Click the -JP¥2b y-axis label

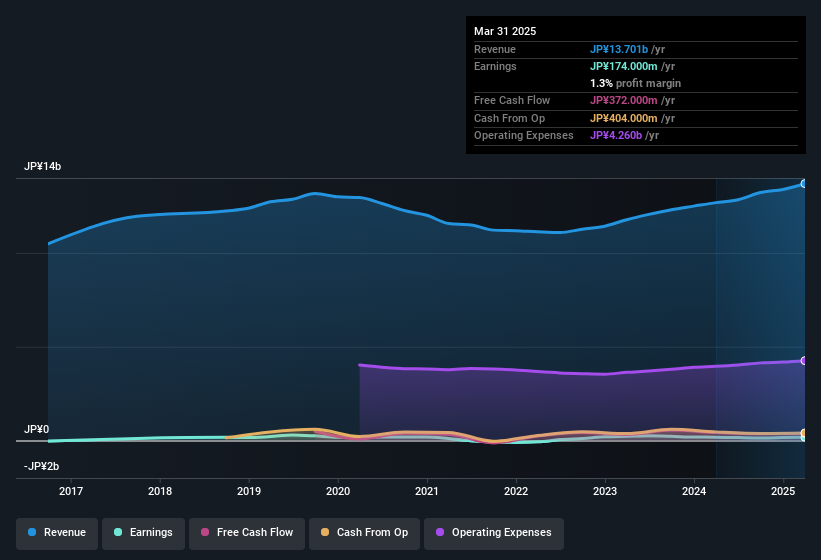point(41,466)
